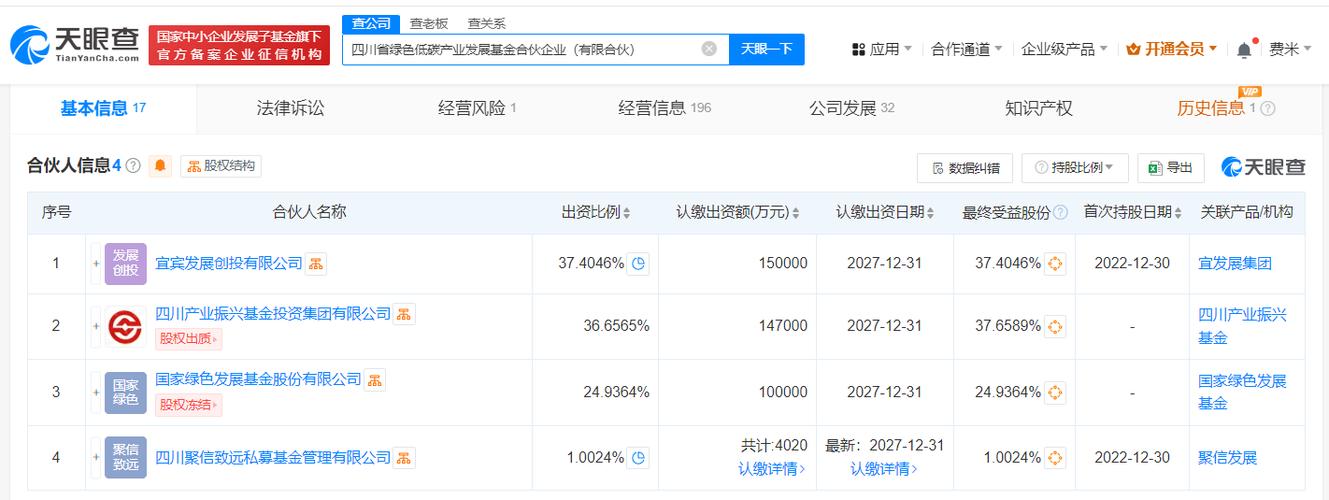Open equity structure icon for 国家绿色发展基金股份有限公司
This screenshot has height=500, width=1329.
click(x=374, y=380)
